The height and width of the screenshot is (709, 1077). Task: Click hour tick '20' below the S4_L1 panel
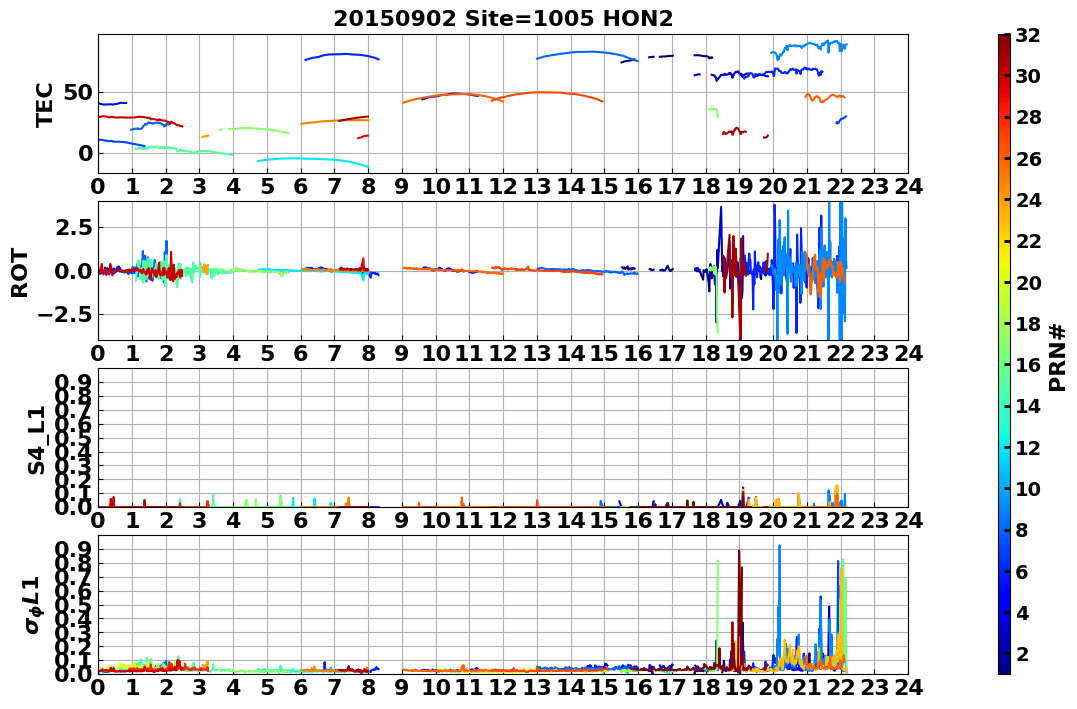coord(773,520)
